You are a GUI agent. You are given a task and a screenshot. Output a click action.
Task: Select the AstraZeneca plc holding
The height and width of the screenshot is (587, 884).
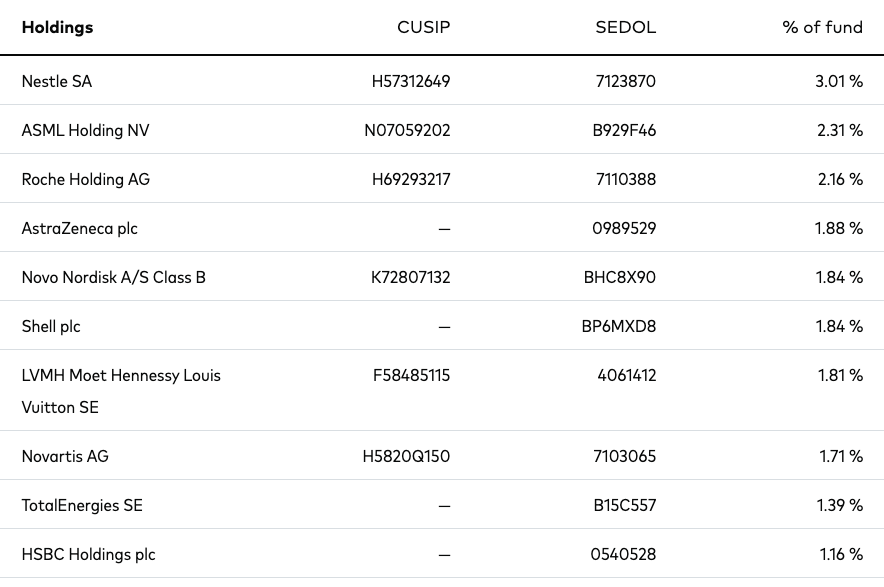[79, 228]
